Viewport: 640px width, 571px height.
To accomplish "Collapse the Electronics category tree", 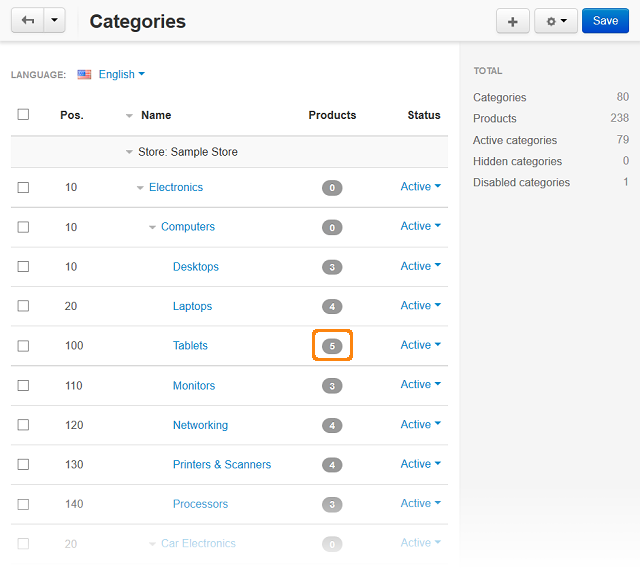I will (140, 188).
